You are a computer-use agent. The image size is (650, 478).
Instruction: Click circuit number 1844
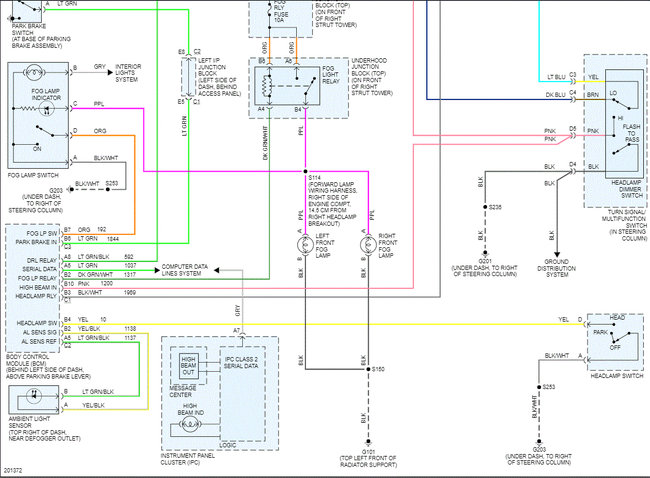click(113, 239)
